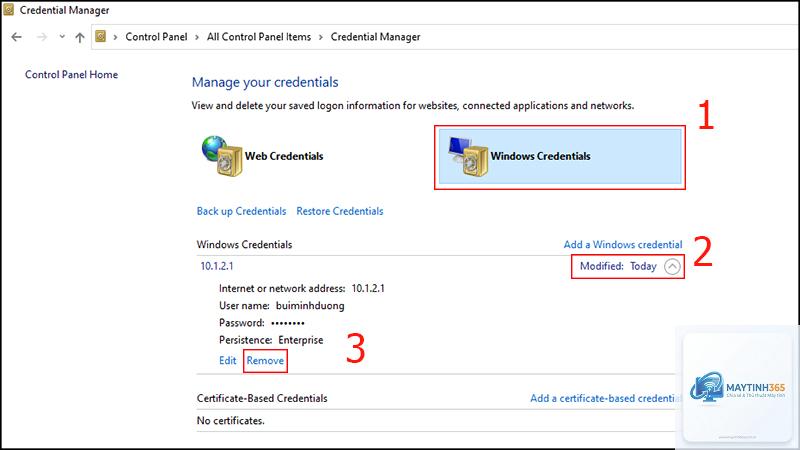The height and width of the screenshot is (450, 800).
Task: Expand chevron after Control Panel breadcrumb
Action: coord(197,37)
